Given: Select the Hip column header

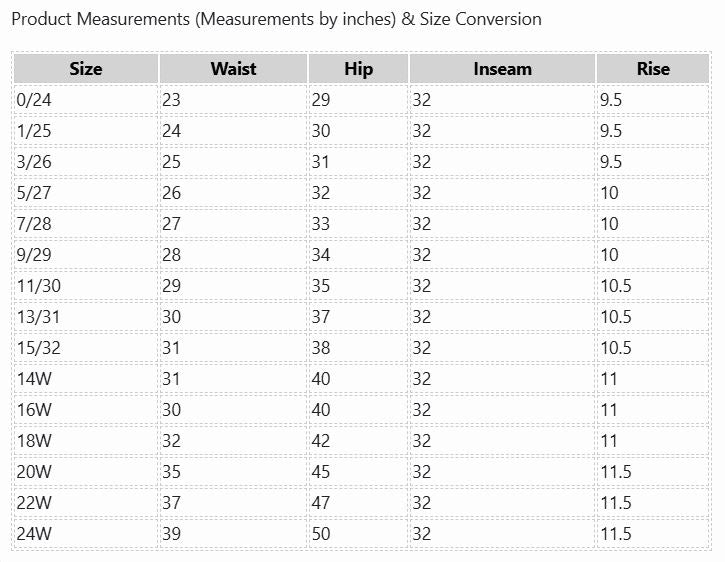Looking at the screenshot, I should click(x=358, y=69).
